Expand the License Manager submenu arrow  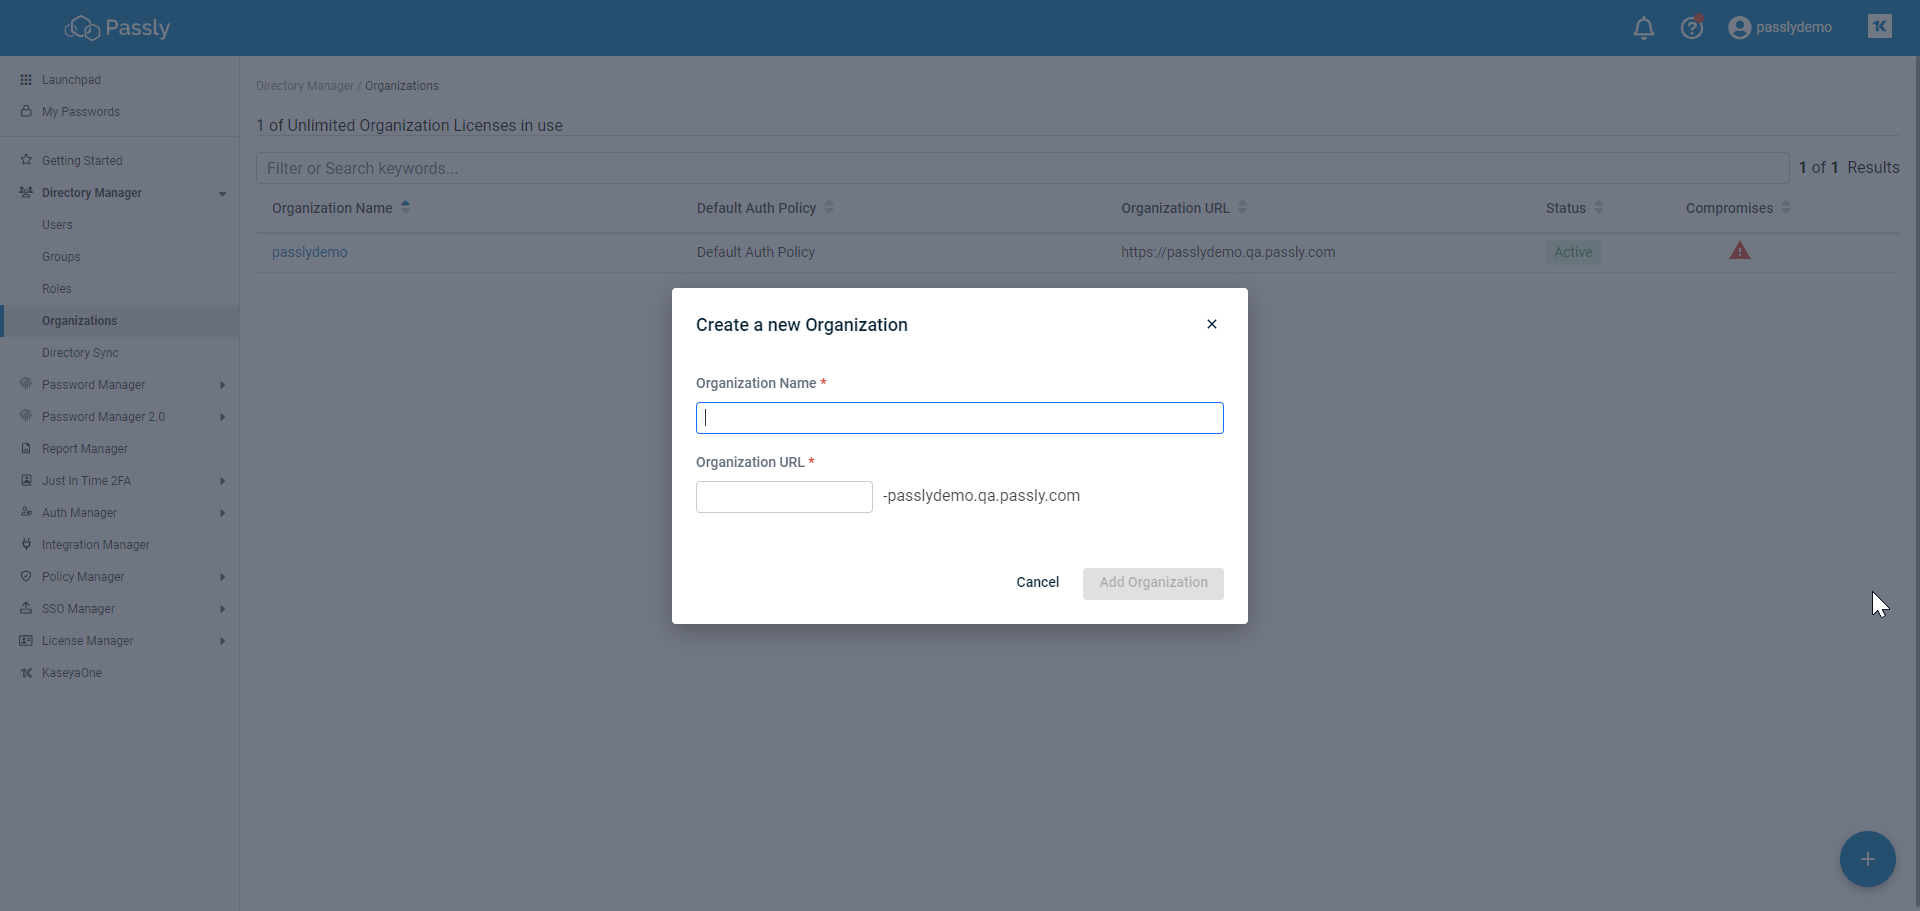(222, 641)
